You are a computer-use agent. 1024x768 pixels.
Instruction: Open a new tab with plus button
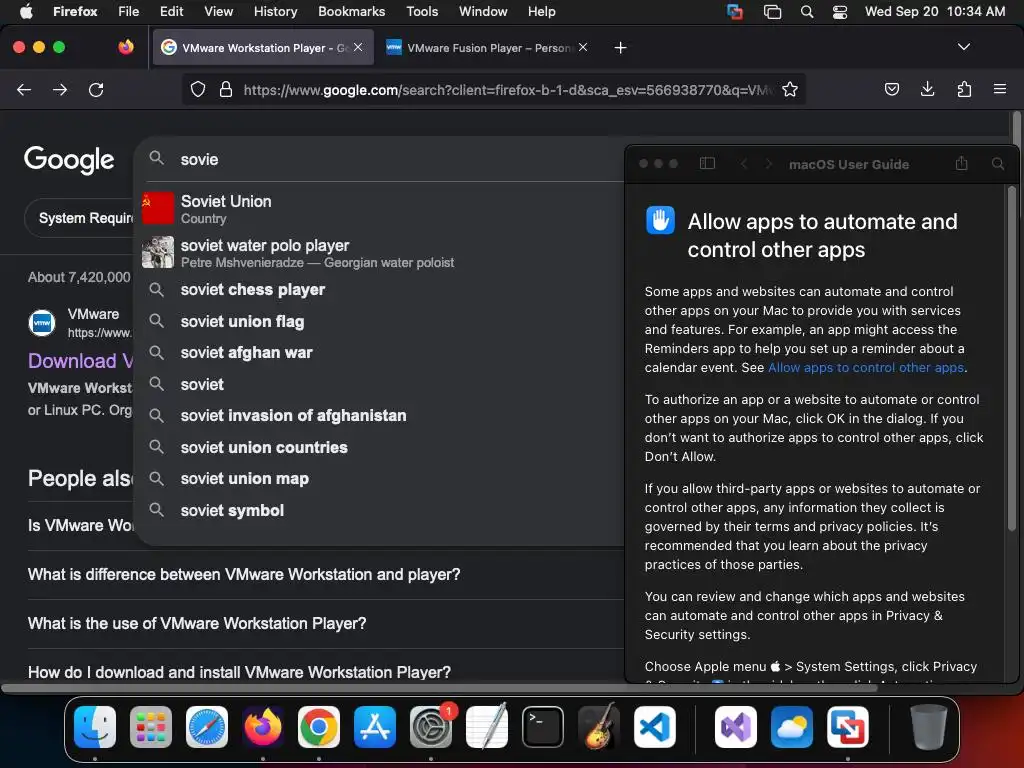620,48
